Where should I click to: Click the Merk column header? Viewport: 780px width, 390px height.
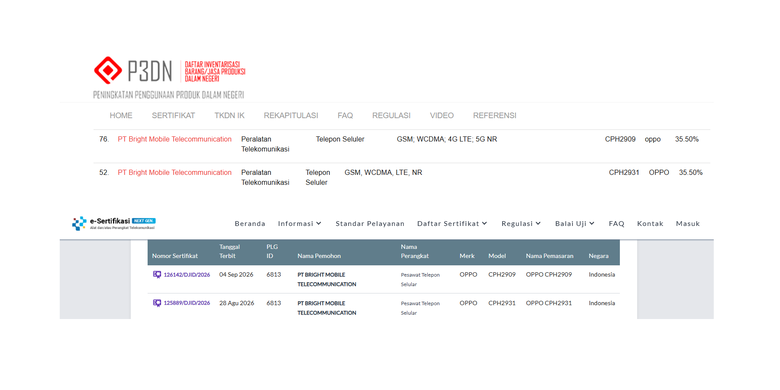point(467,256)
